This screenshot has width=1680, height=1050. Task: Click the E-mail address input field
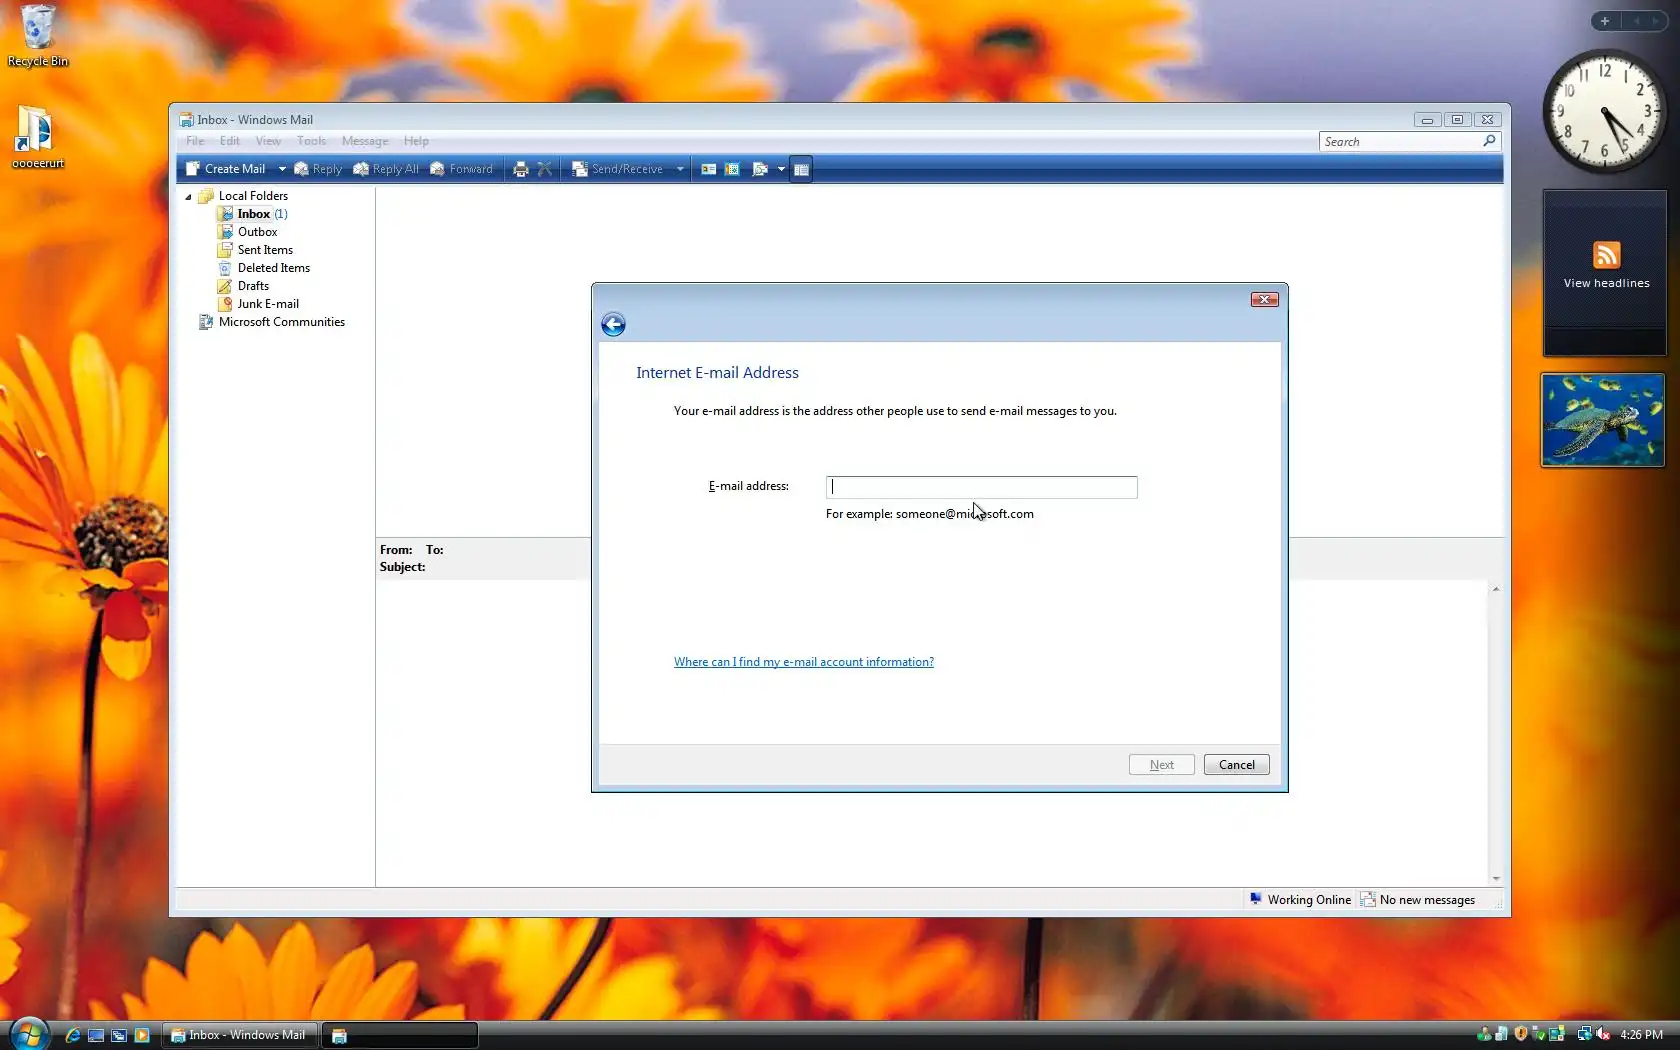[x=981, y=487]
